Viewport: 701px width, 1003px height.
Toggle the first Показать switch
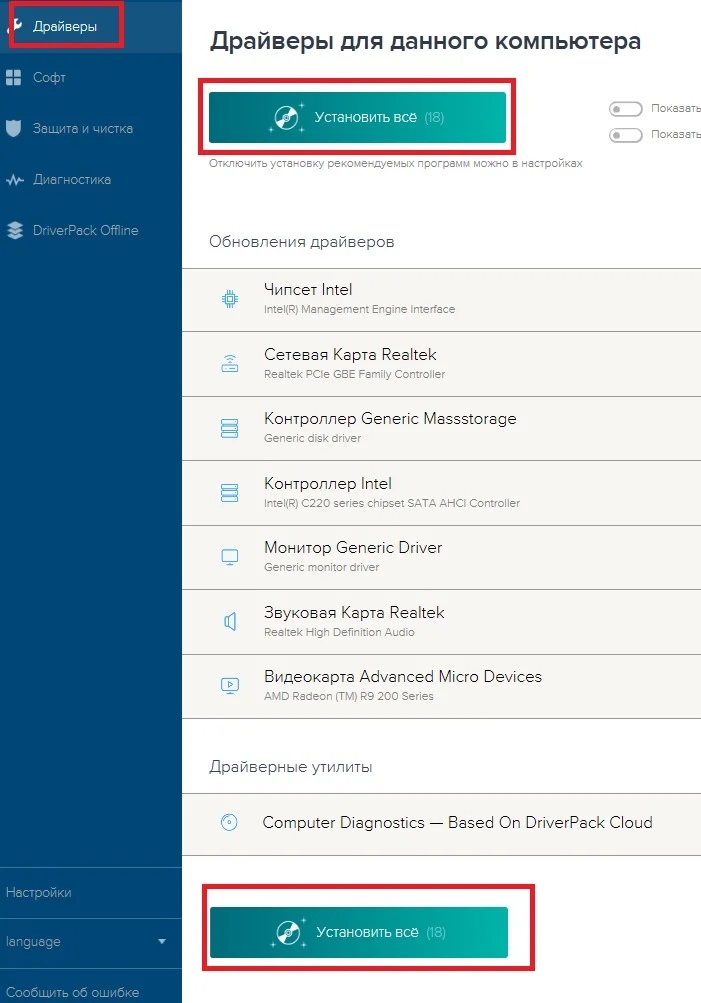[x=626, y=109]
